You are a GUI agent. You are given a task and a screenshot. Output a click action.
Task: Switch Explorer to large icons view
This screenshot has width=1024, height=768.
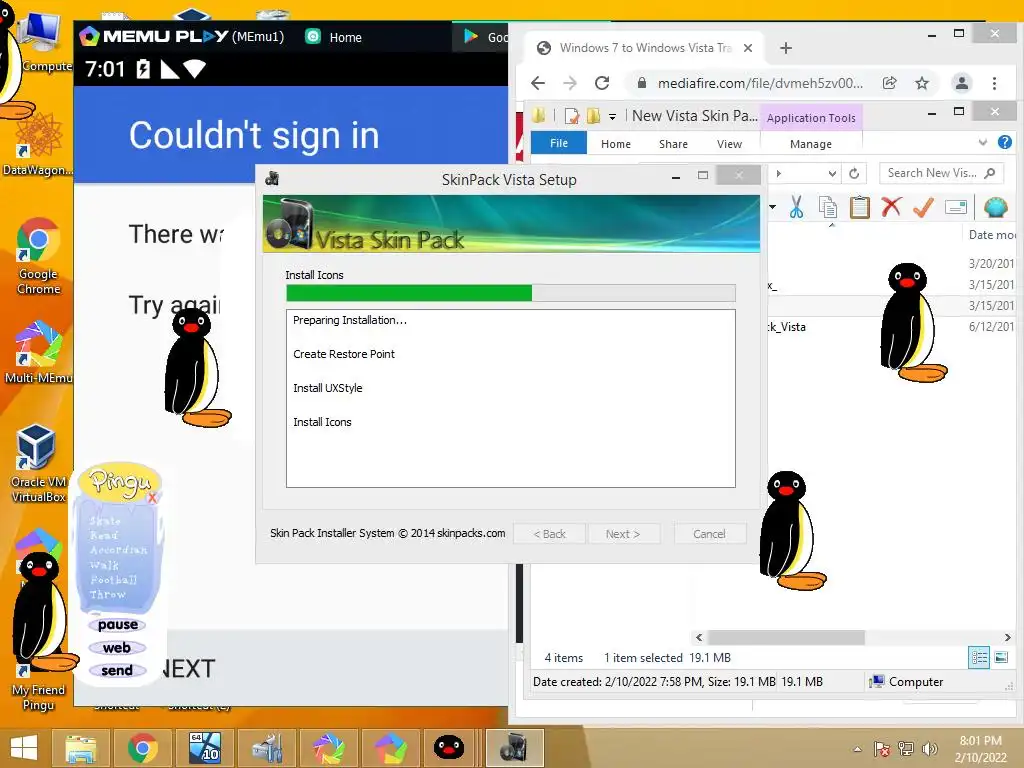coord(1000,657)
